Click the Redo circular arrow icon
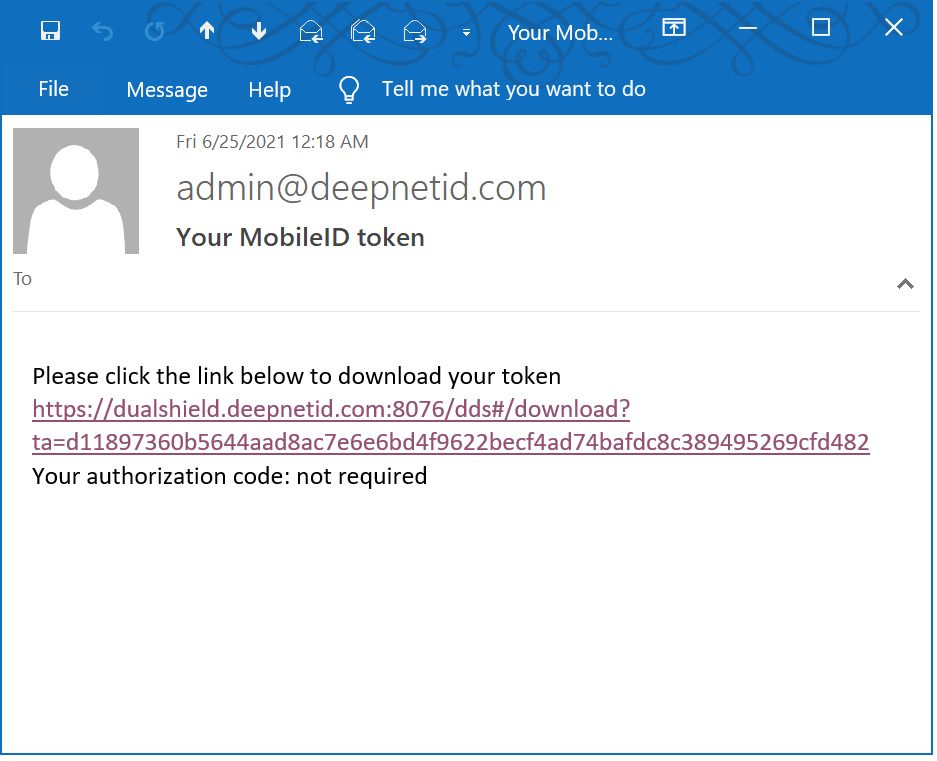 154,31
